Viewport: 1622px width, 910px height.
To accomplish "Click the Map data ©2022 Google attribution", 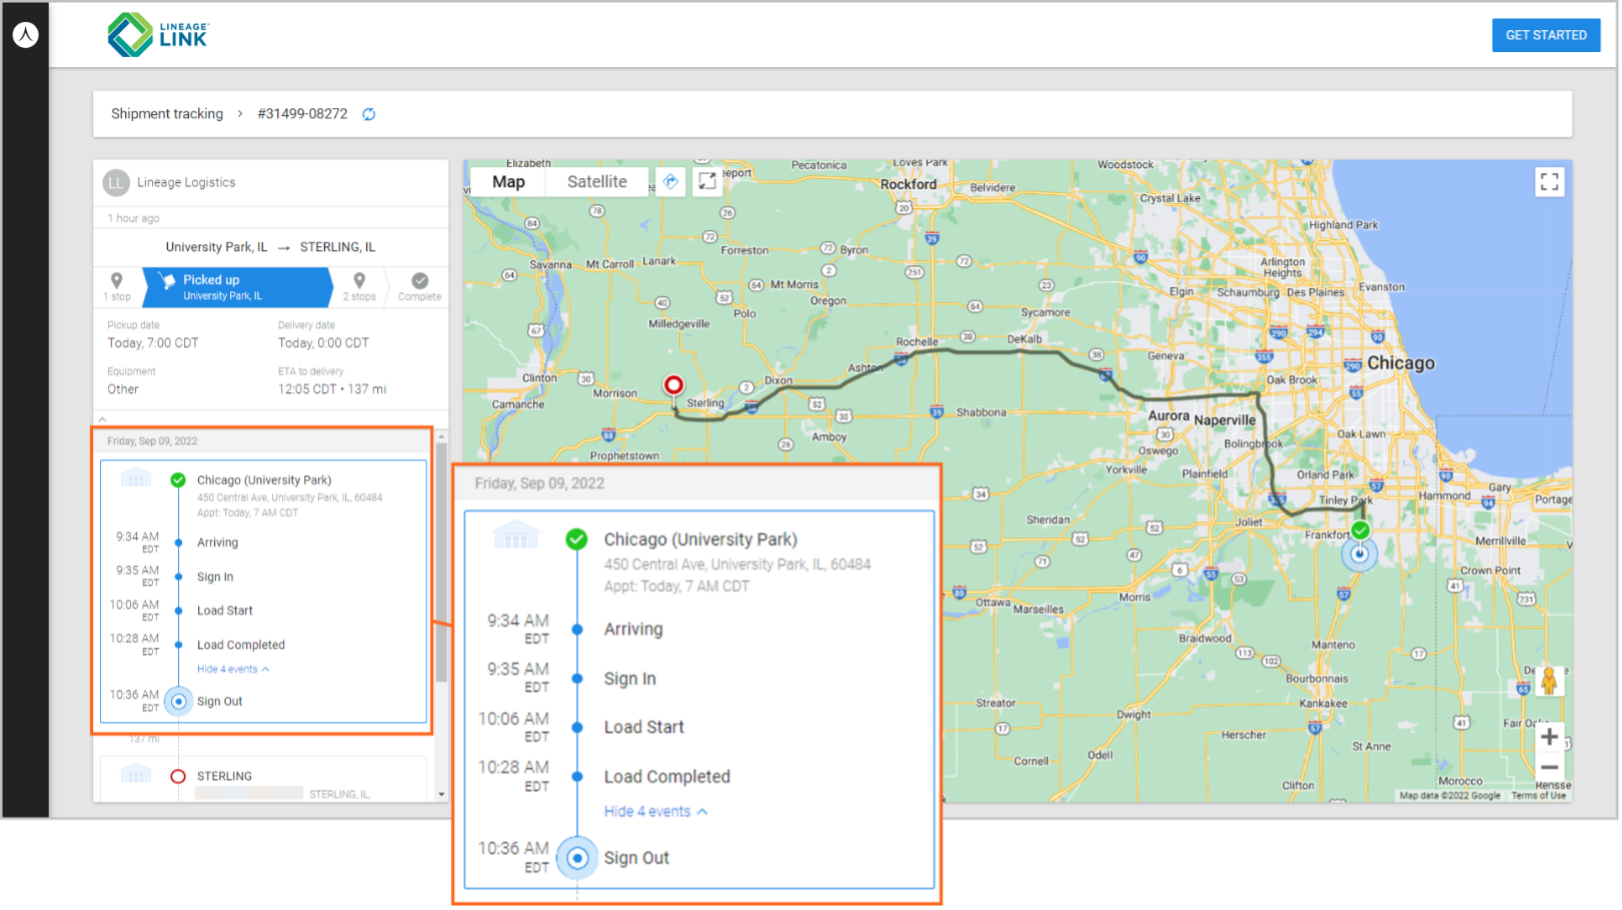I will [1449, 796].
